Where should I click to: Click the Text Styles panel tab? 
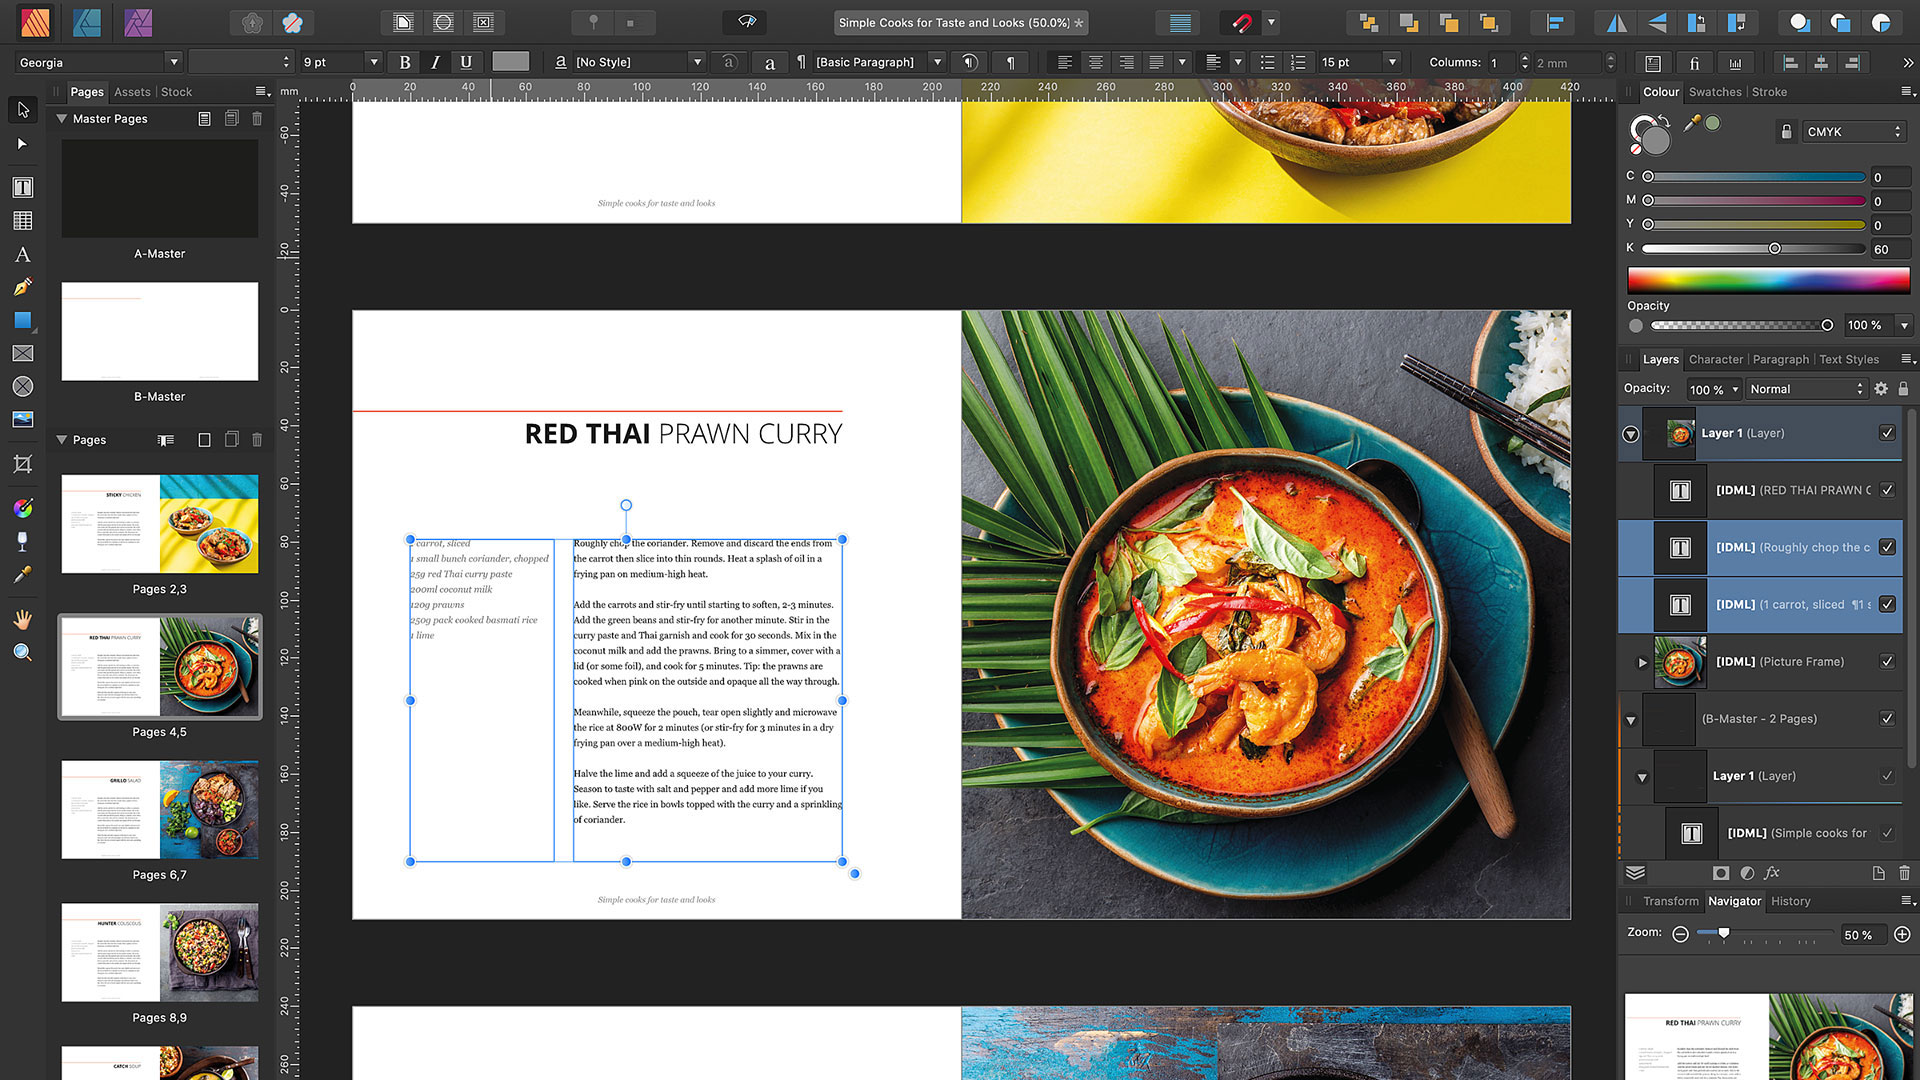click(x=1846, y=359)
